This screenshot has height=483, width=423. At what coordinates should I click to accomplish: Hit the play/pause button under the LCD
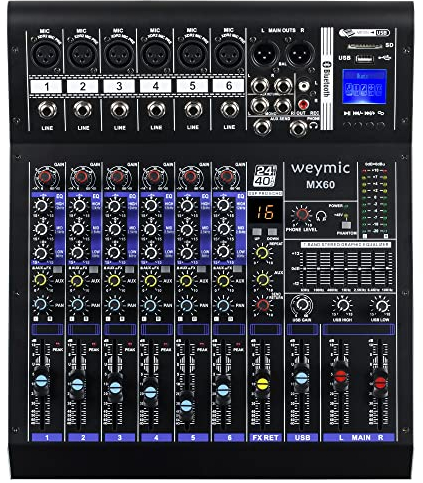(347, 126)
